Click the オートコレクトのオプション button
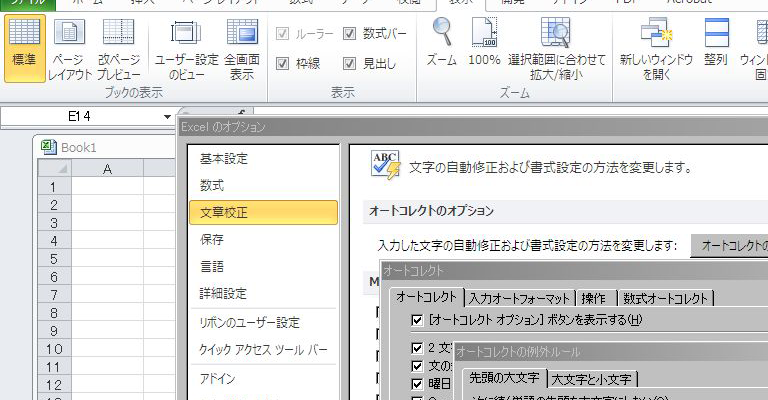The image size is (768, 400). [x=729, y=245]
